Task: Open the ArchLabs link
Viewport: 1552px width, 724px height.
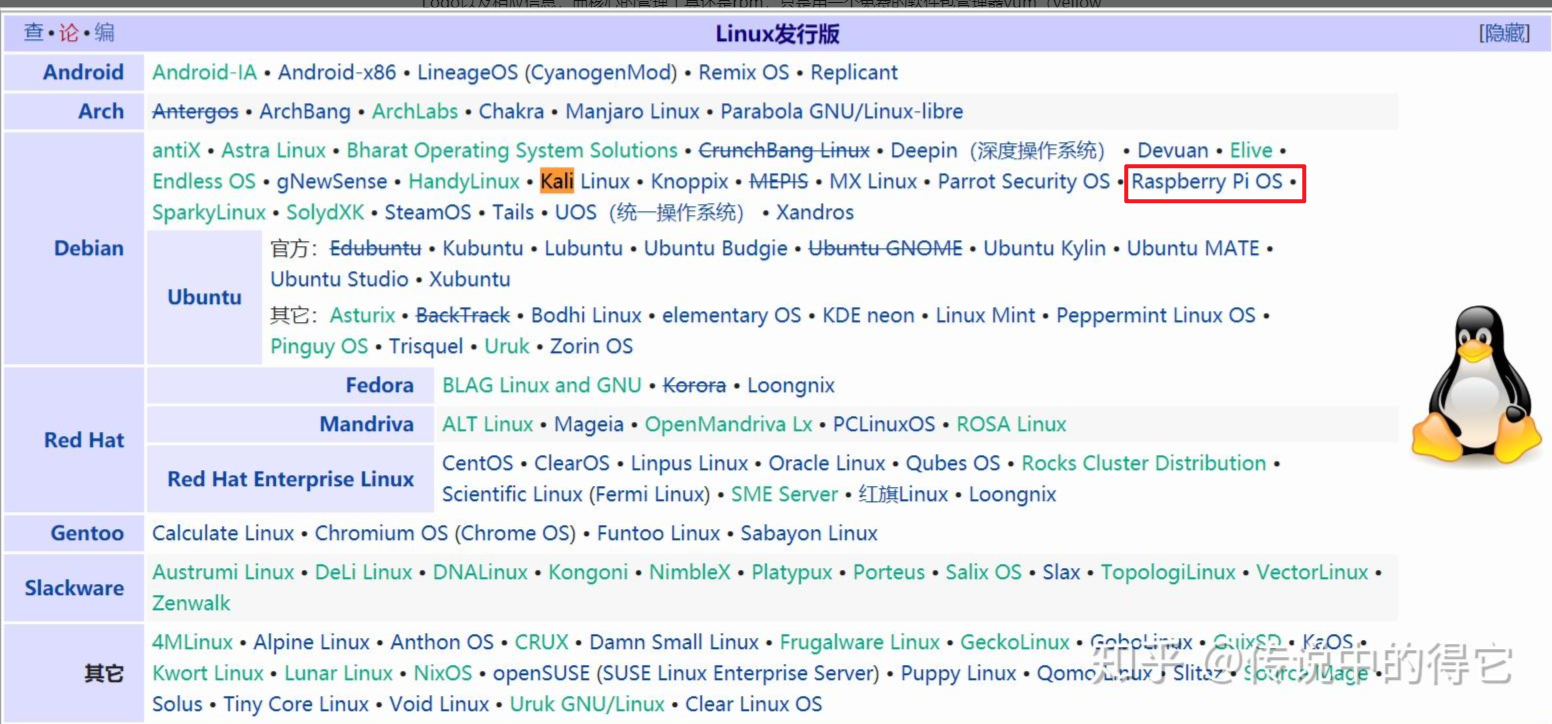Action: tap(415, 111)
